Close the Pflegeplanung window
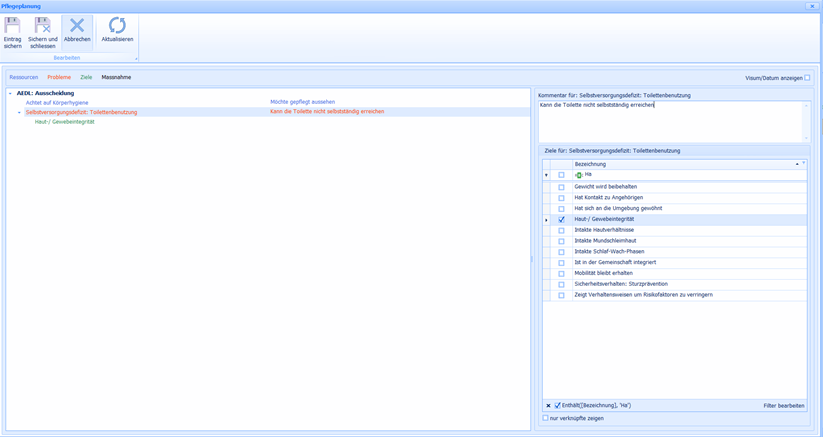The height and width of the screenshot is (437, 823). (x=811, y=6)
